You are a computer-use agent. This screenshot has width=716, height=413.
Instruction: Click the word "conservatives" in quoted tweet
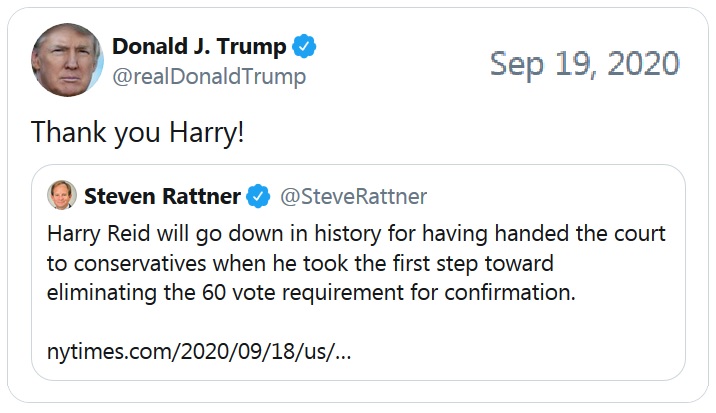[x=140, y=264]
